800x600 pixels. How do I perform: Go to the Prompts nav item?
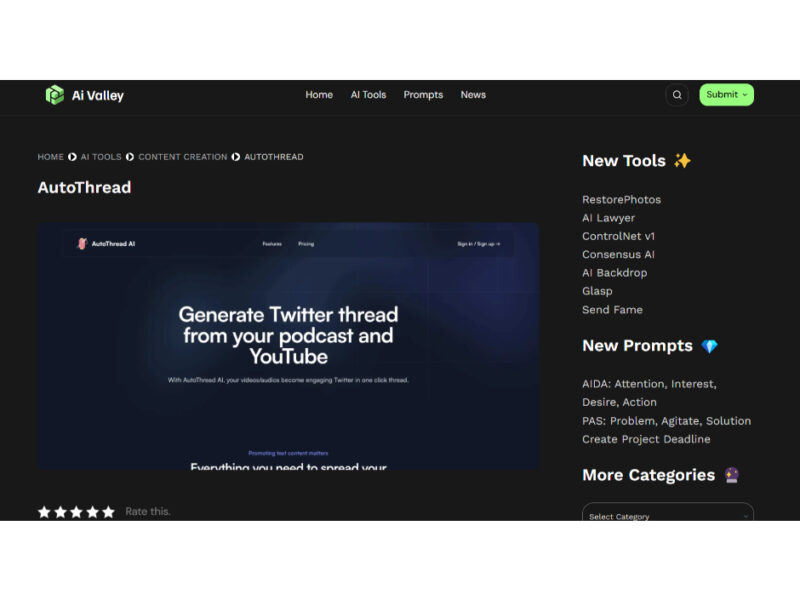tap(423, 95)
